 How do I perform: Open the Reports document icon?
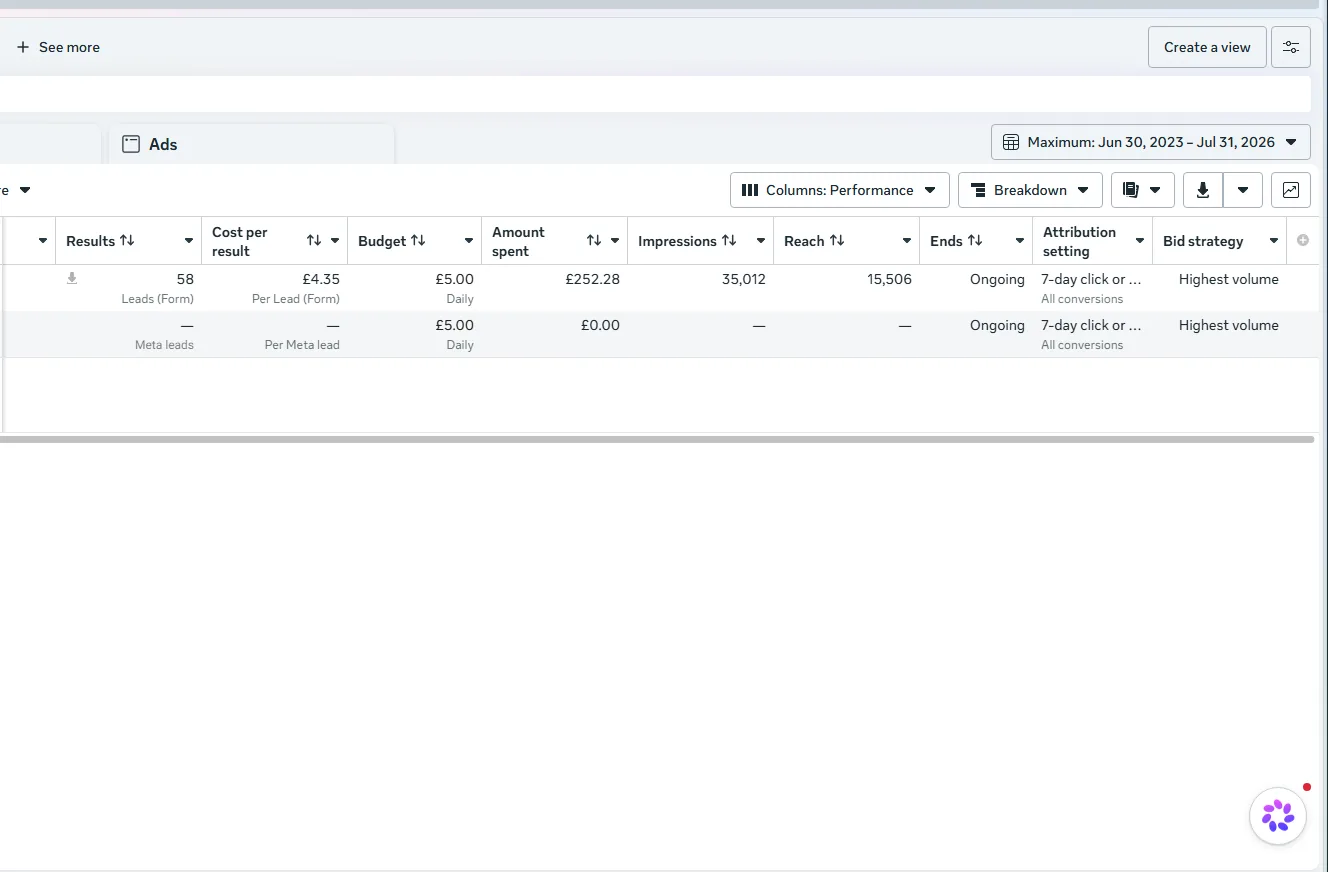[1131, 190]
